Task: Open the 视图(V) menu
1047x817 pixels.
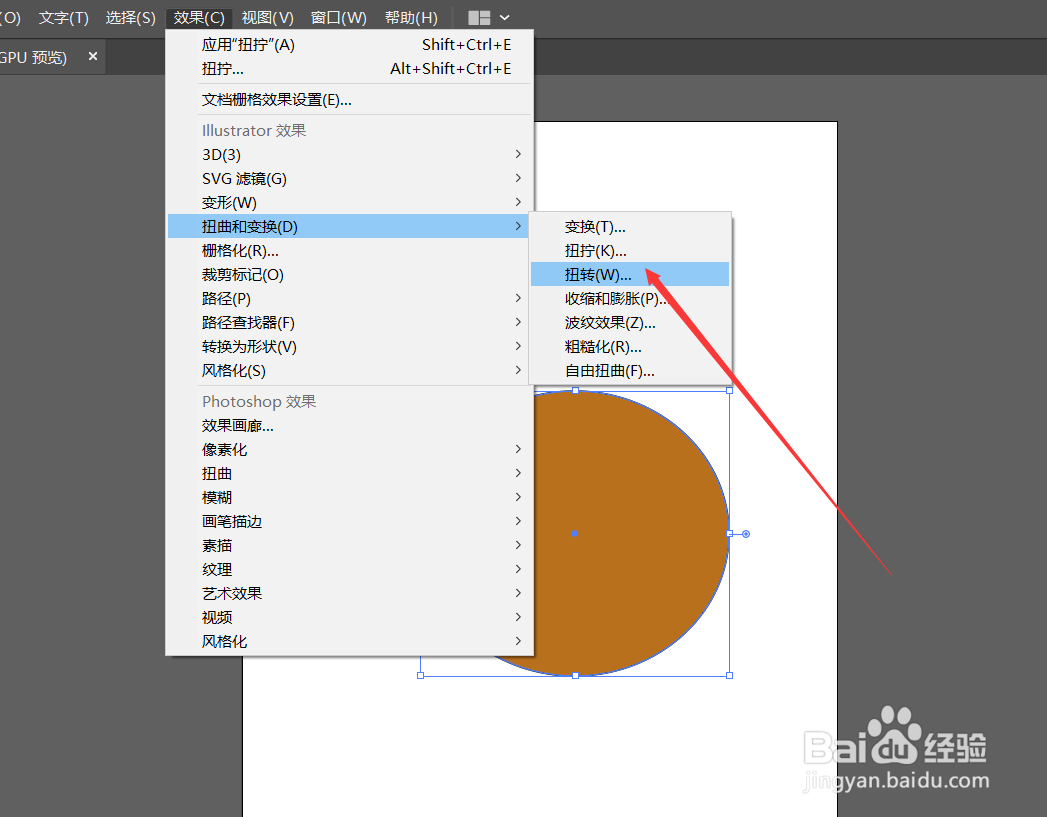Action: pos(268,18)
